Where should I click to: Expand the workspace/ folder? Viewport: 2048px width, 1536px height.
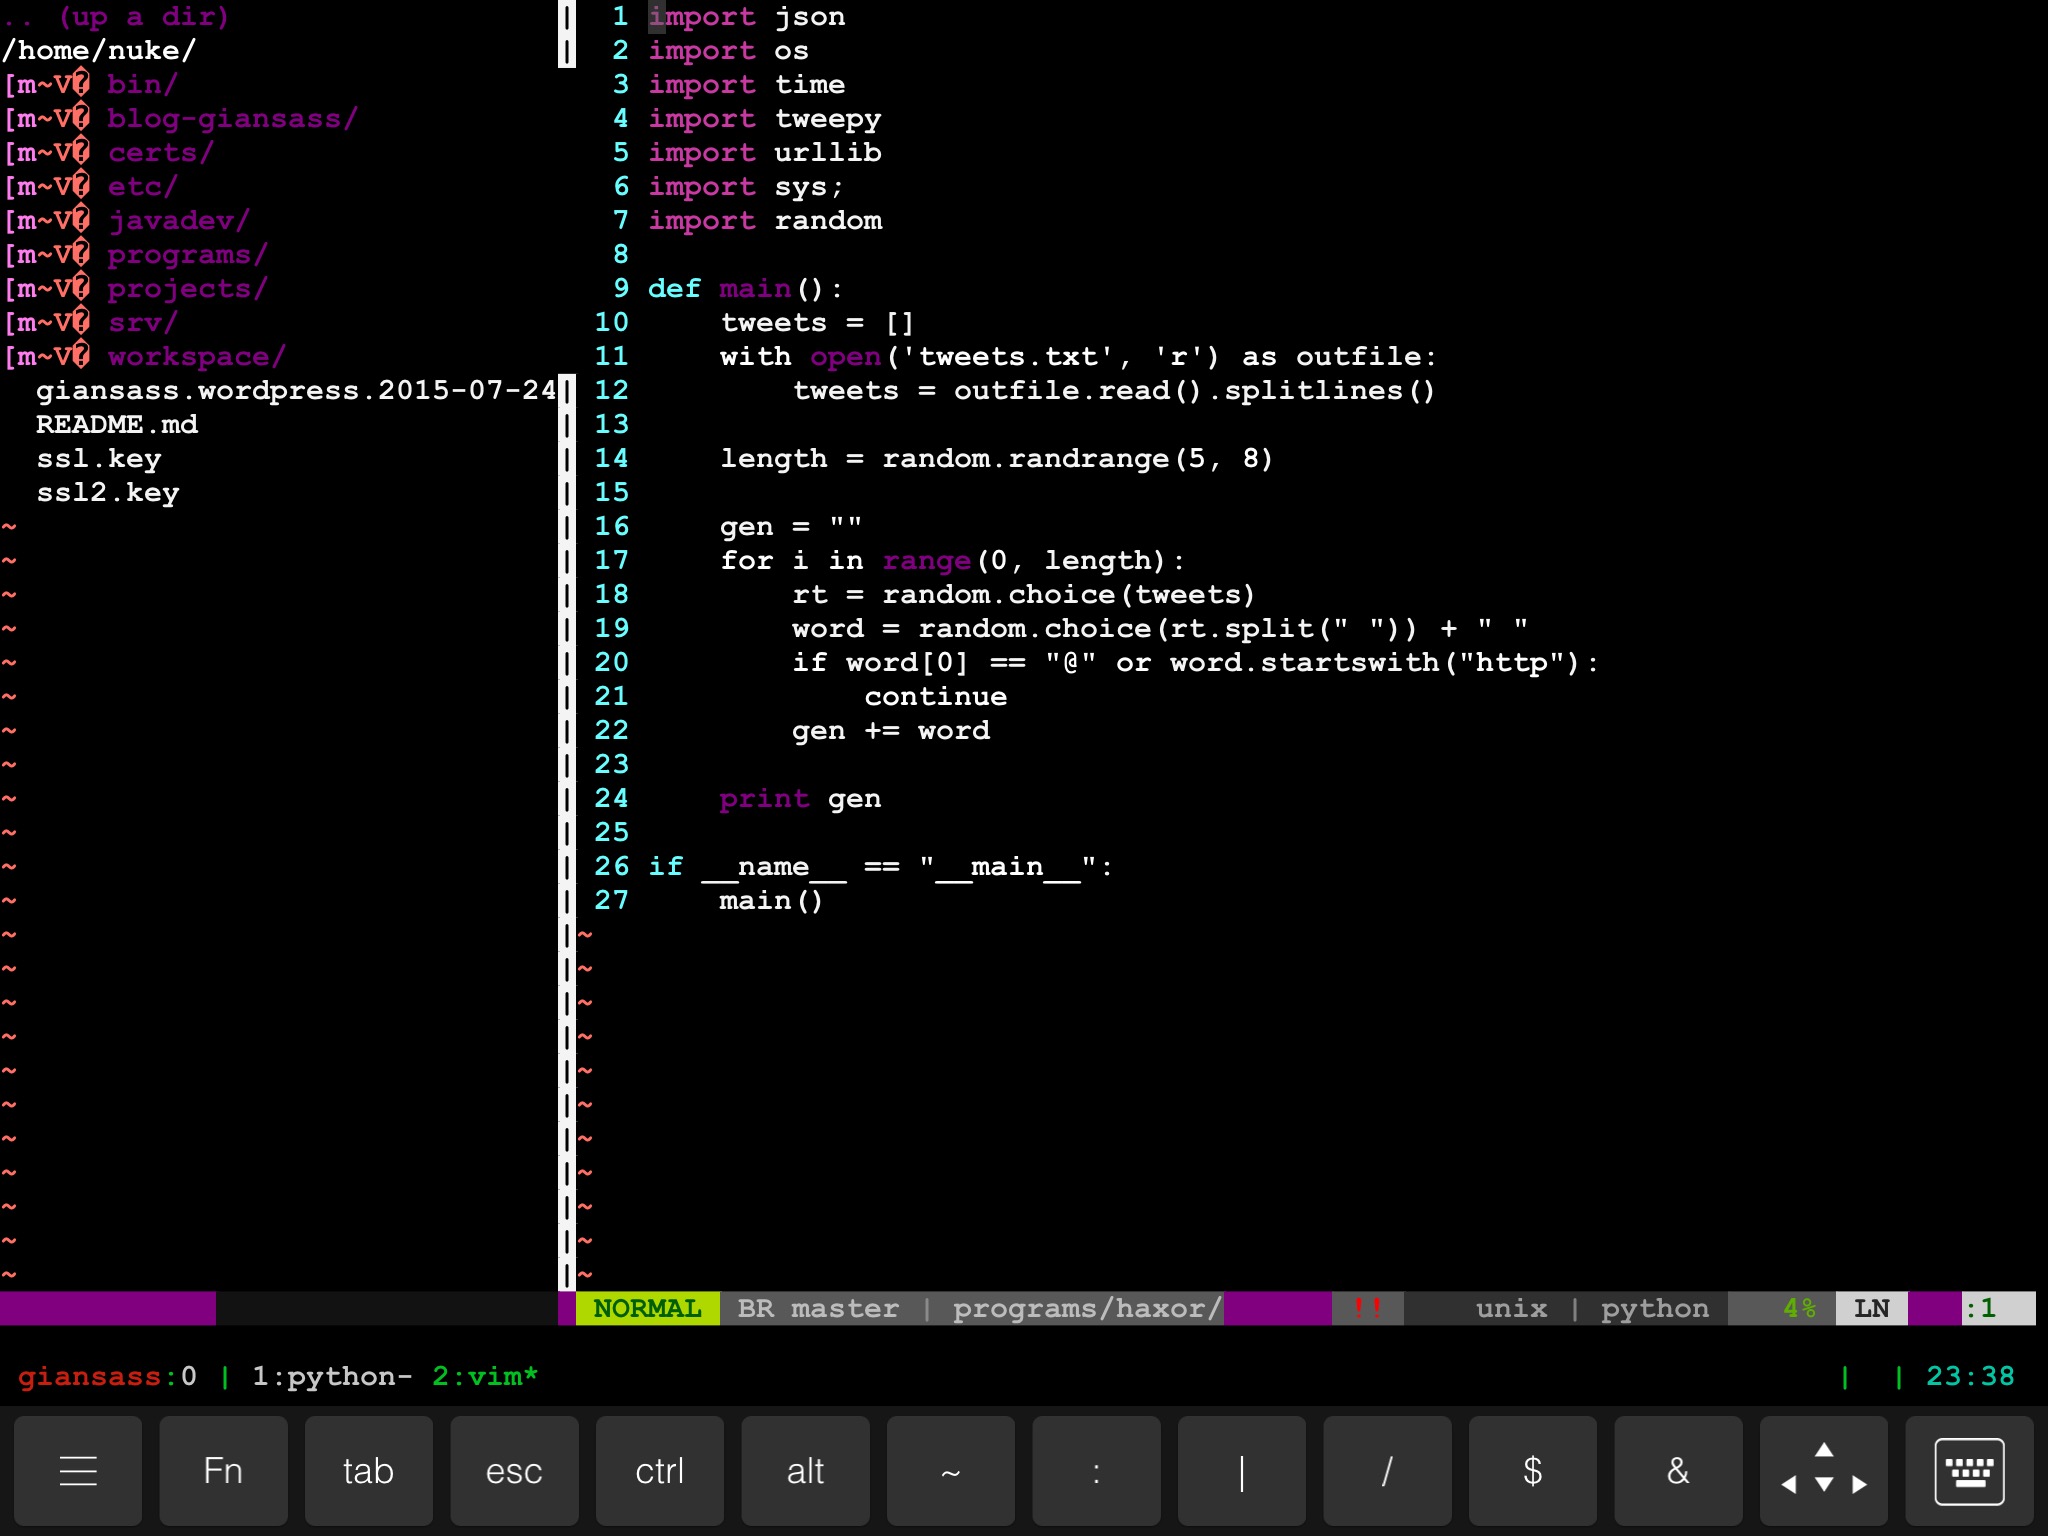point(196,357)
